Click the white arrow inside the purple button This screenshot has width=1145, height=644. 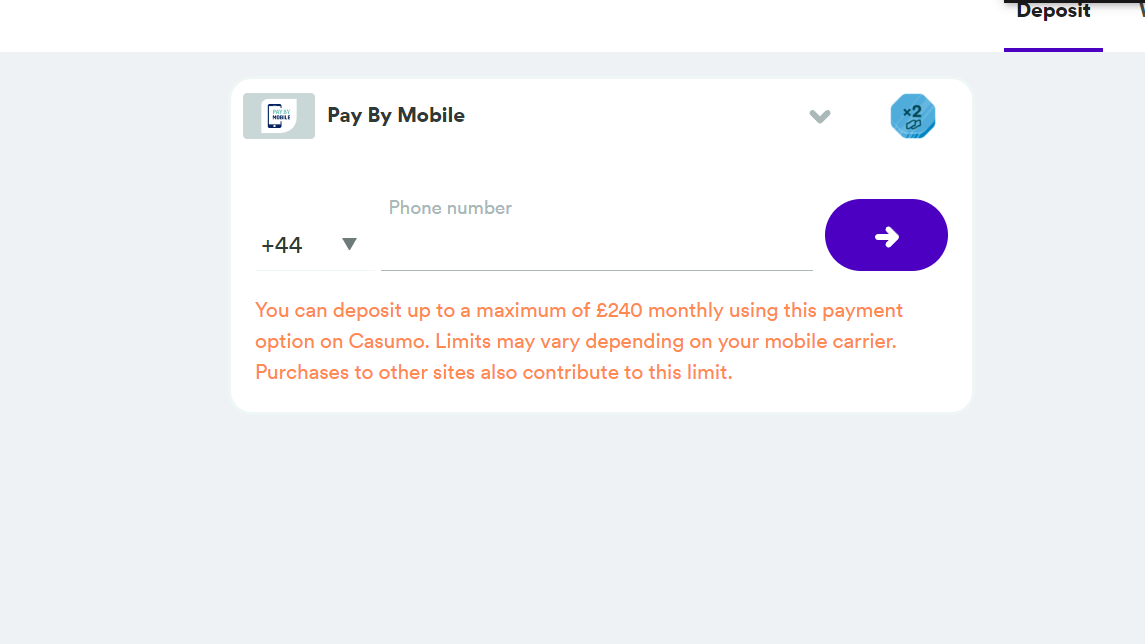pyautogui.click(x=886, y=236)
